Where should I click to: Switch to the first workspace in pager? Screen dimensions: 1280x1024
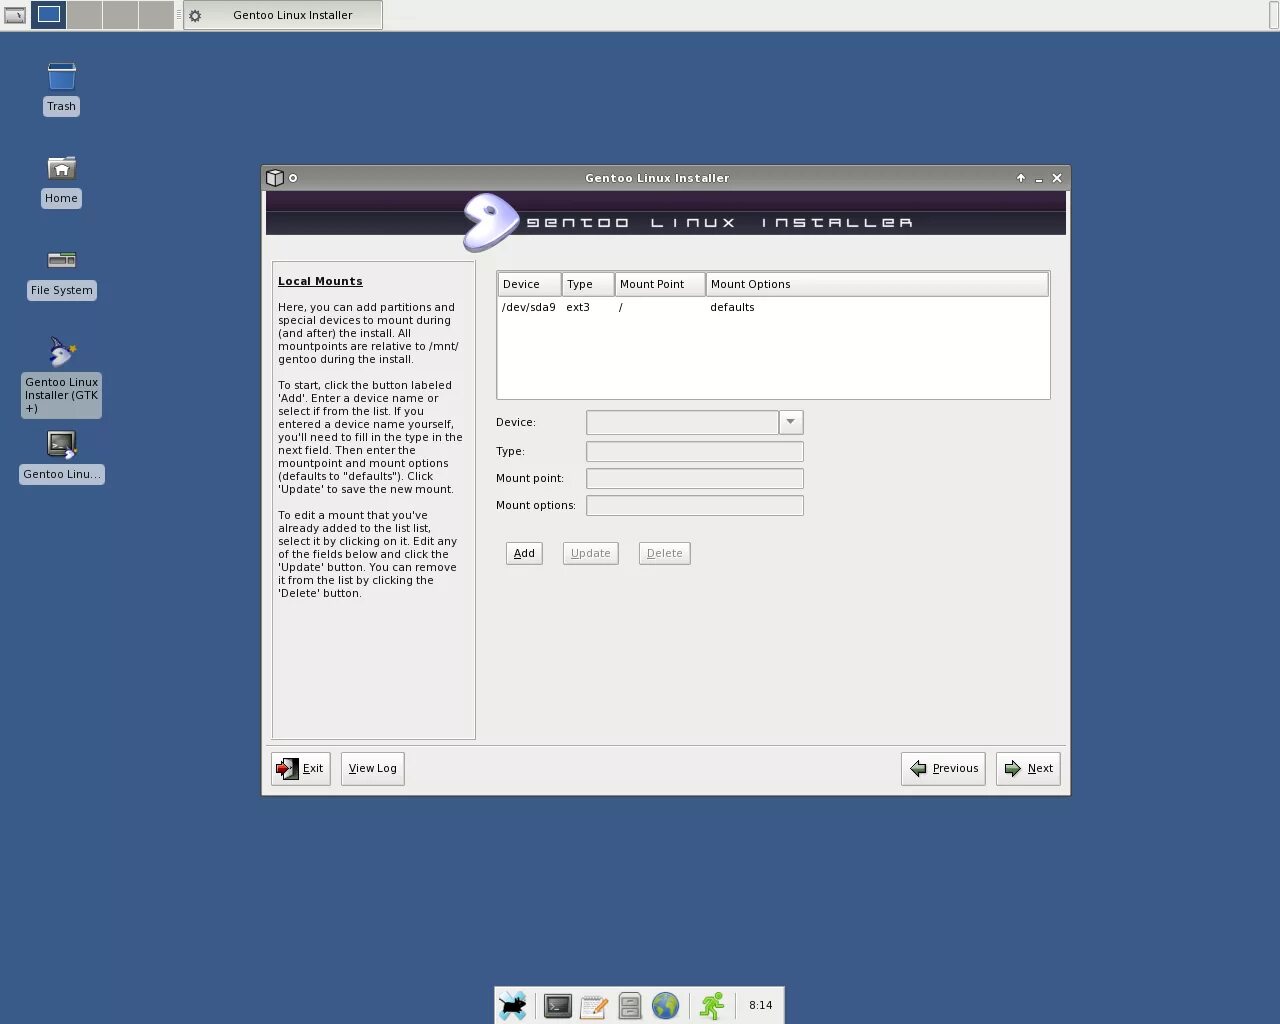(x=49, y=15)
